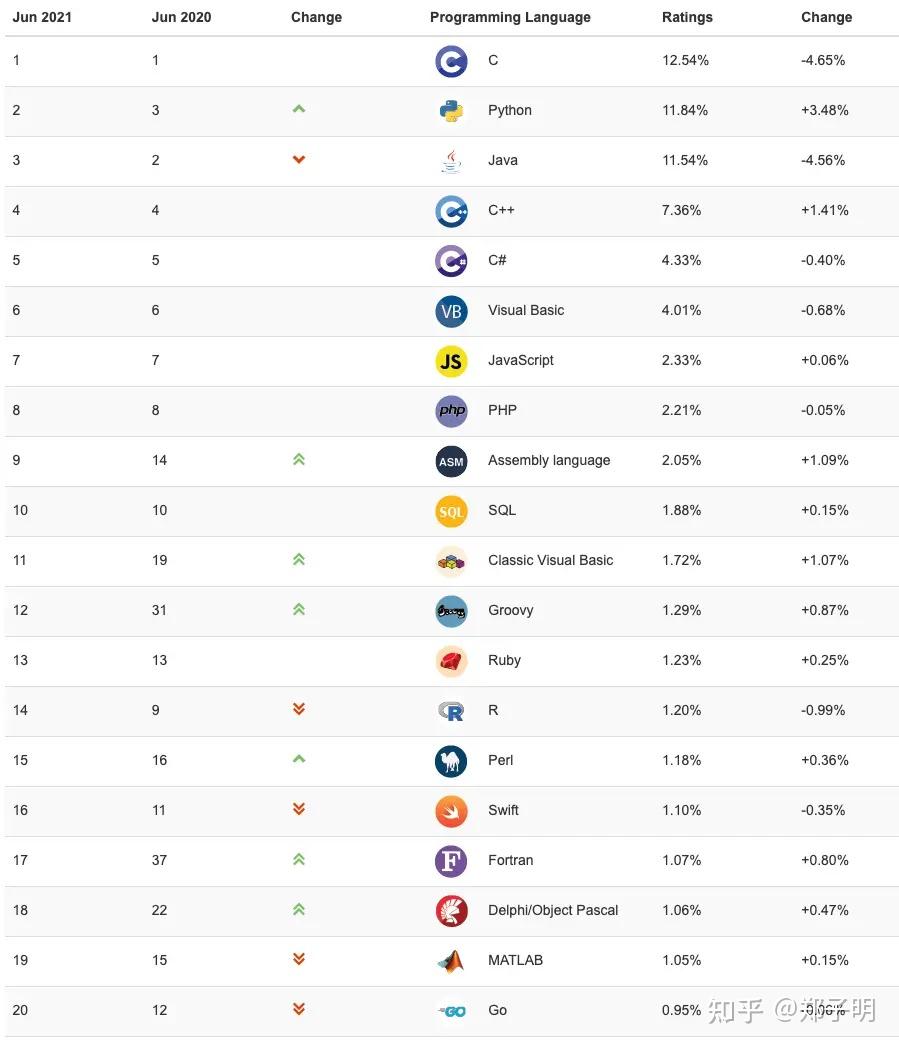Click the Jun 2021 column header
This screenshot has height=1047, width=899.
pyautogui.click(x=42, y=17)
